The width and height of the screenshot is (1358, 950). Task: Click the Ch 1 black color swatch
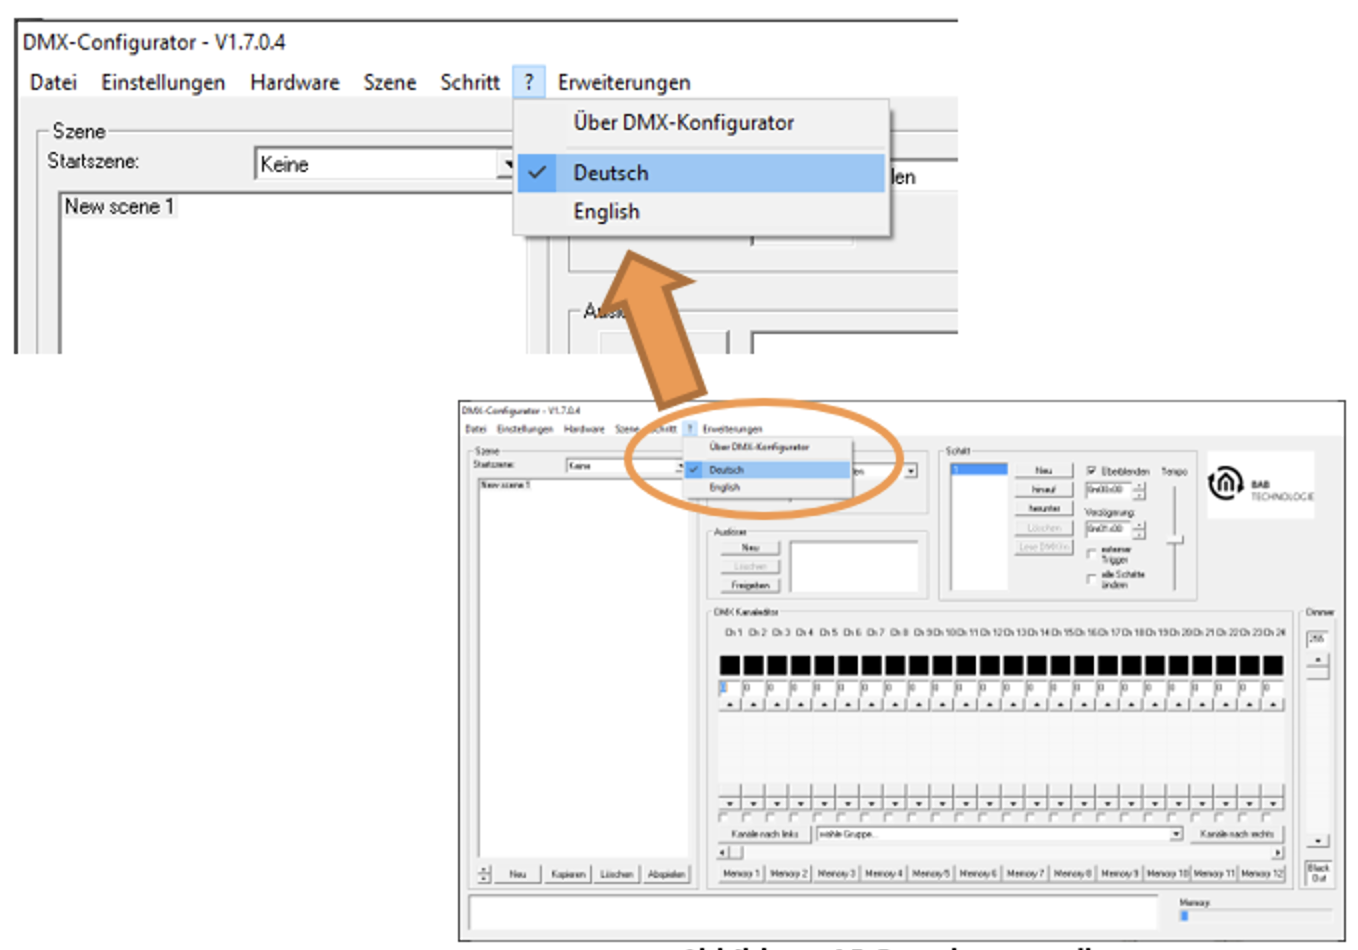(x=730, y=665)
